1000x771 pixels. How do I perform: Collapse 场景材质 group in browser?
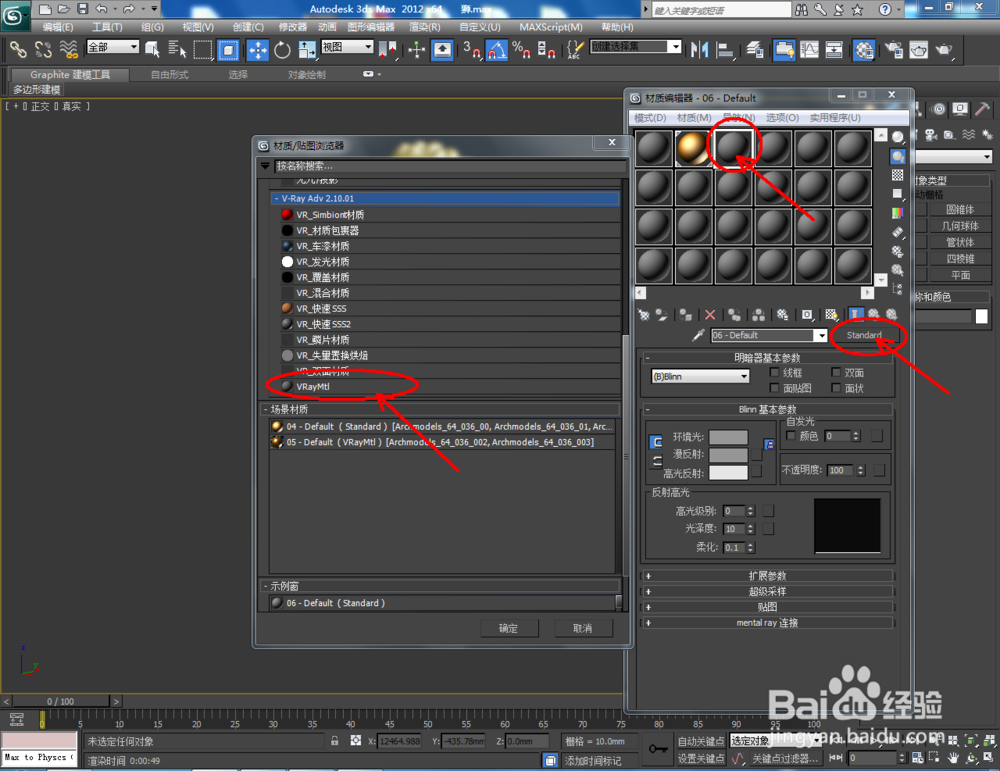440,409
